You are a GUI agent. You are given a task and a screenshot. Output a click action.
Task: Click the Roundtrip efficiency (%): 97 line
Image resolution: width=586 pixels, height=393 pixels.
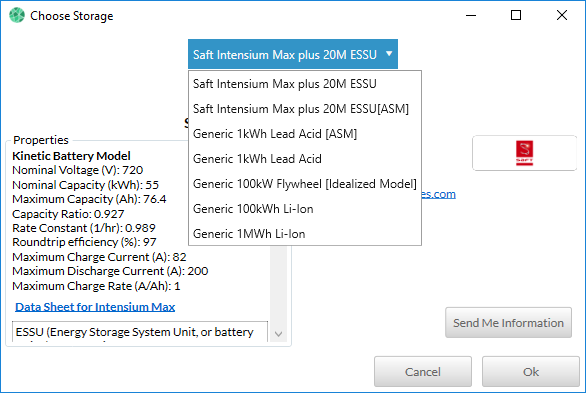tap(84, 242)
